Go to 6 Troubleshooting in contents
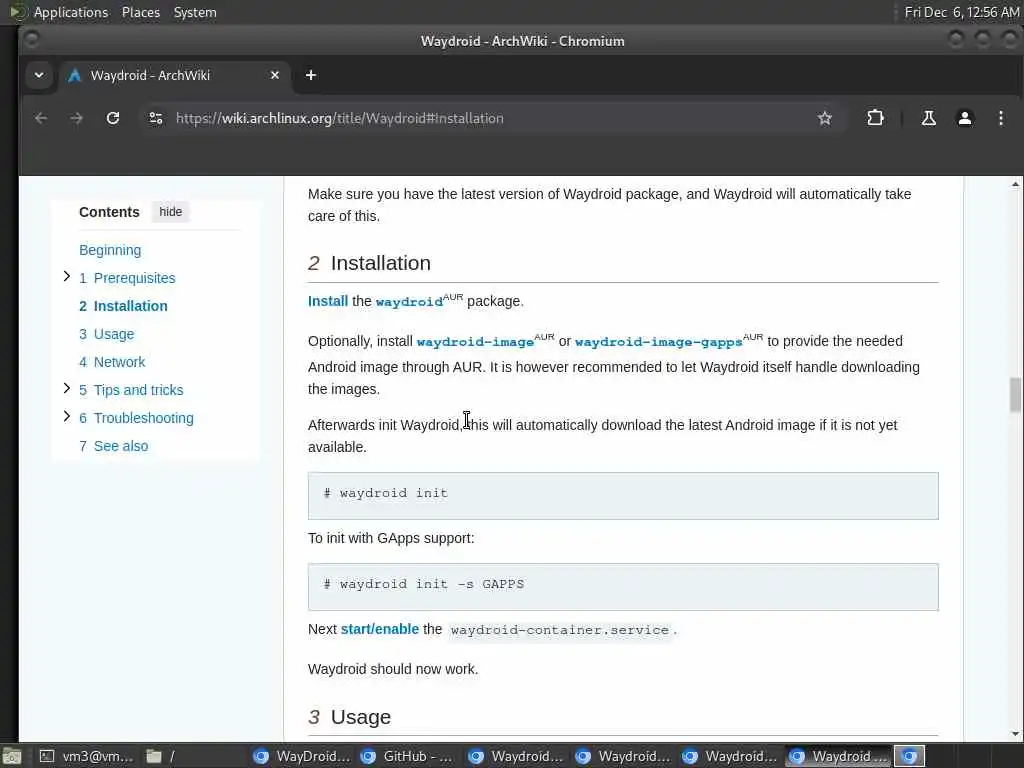Screen dimensions: 1024x768 tap(136, 419)
